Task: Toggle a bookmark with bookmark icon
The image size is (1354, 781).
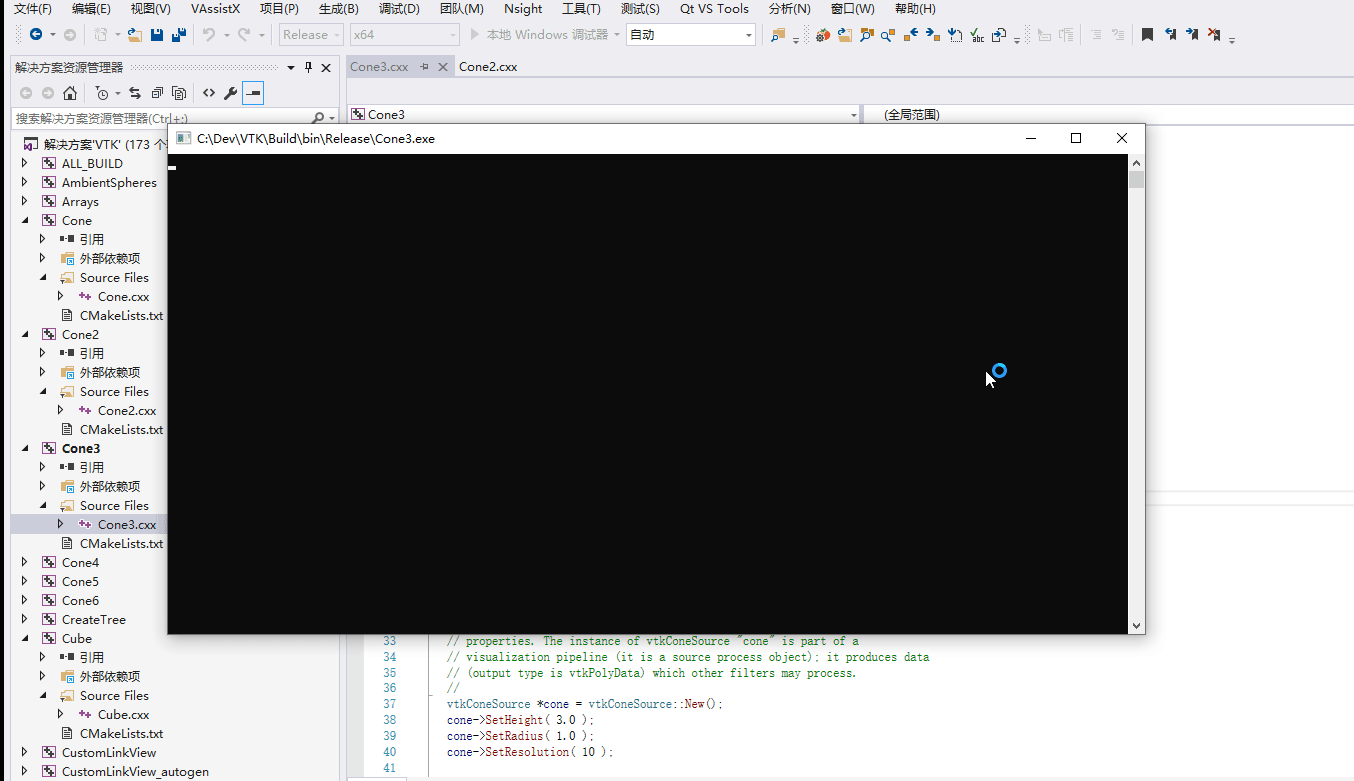Action: [x=1147, y=34]
